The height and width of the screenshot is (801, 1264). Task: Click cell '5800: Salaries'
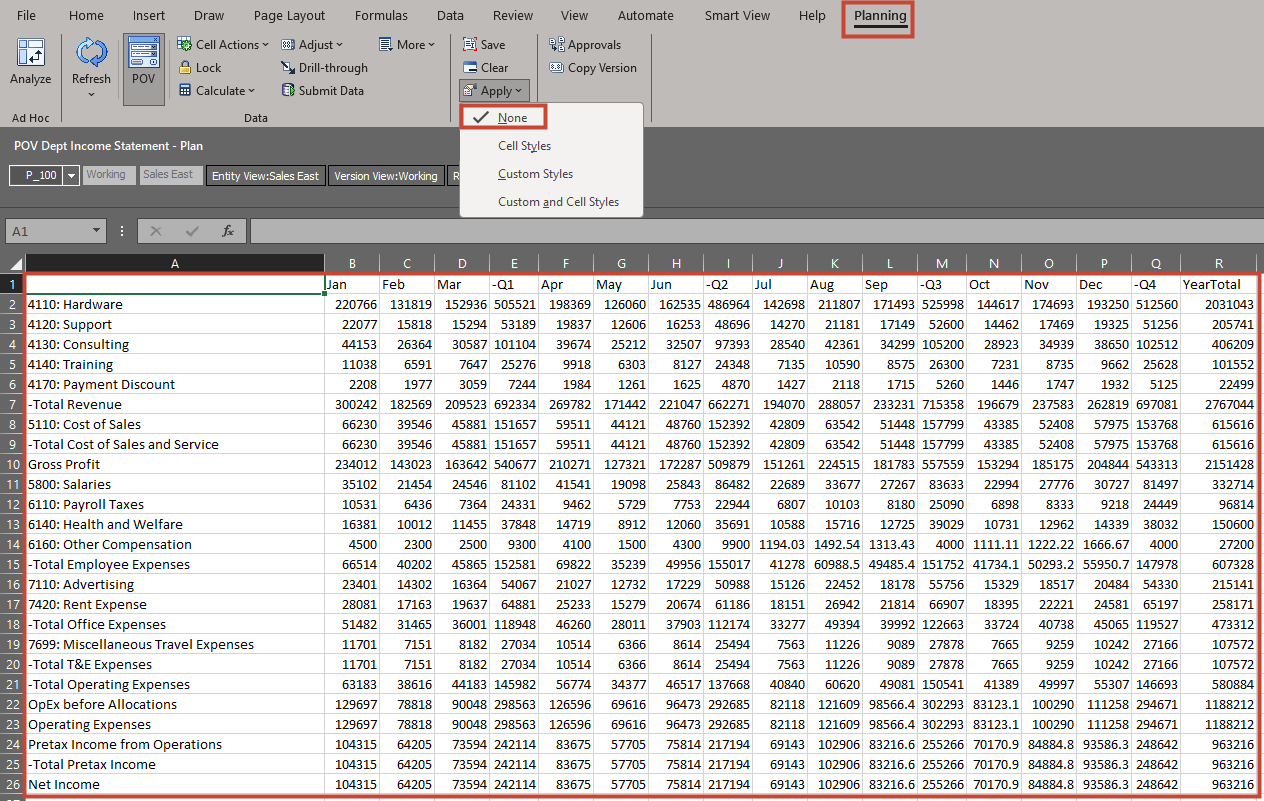[175, 484]
